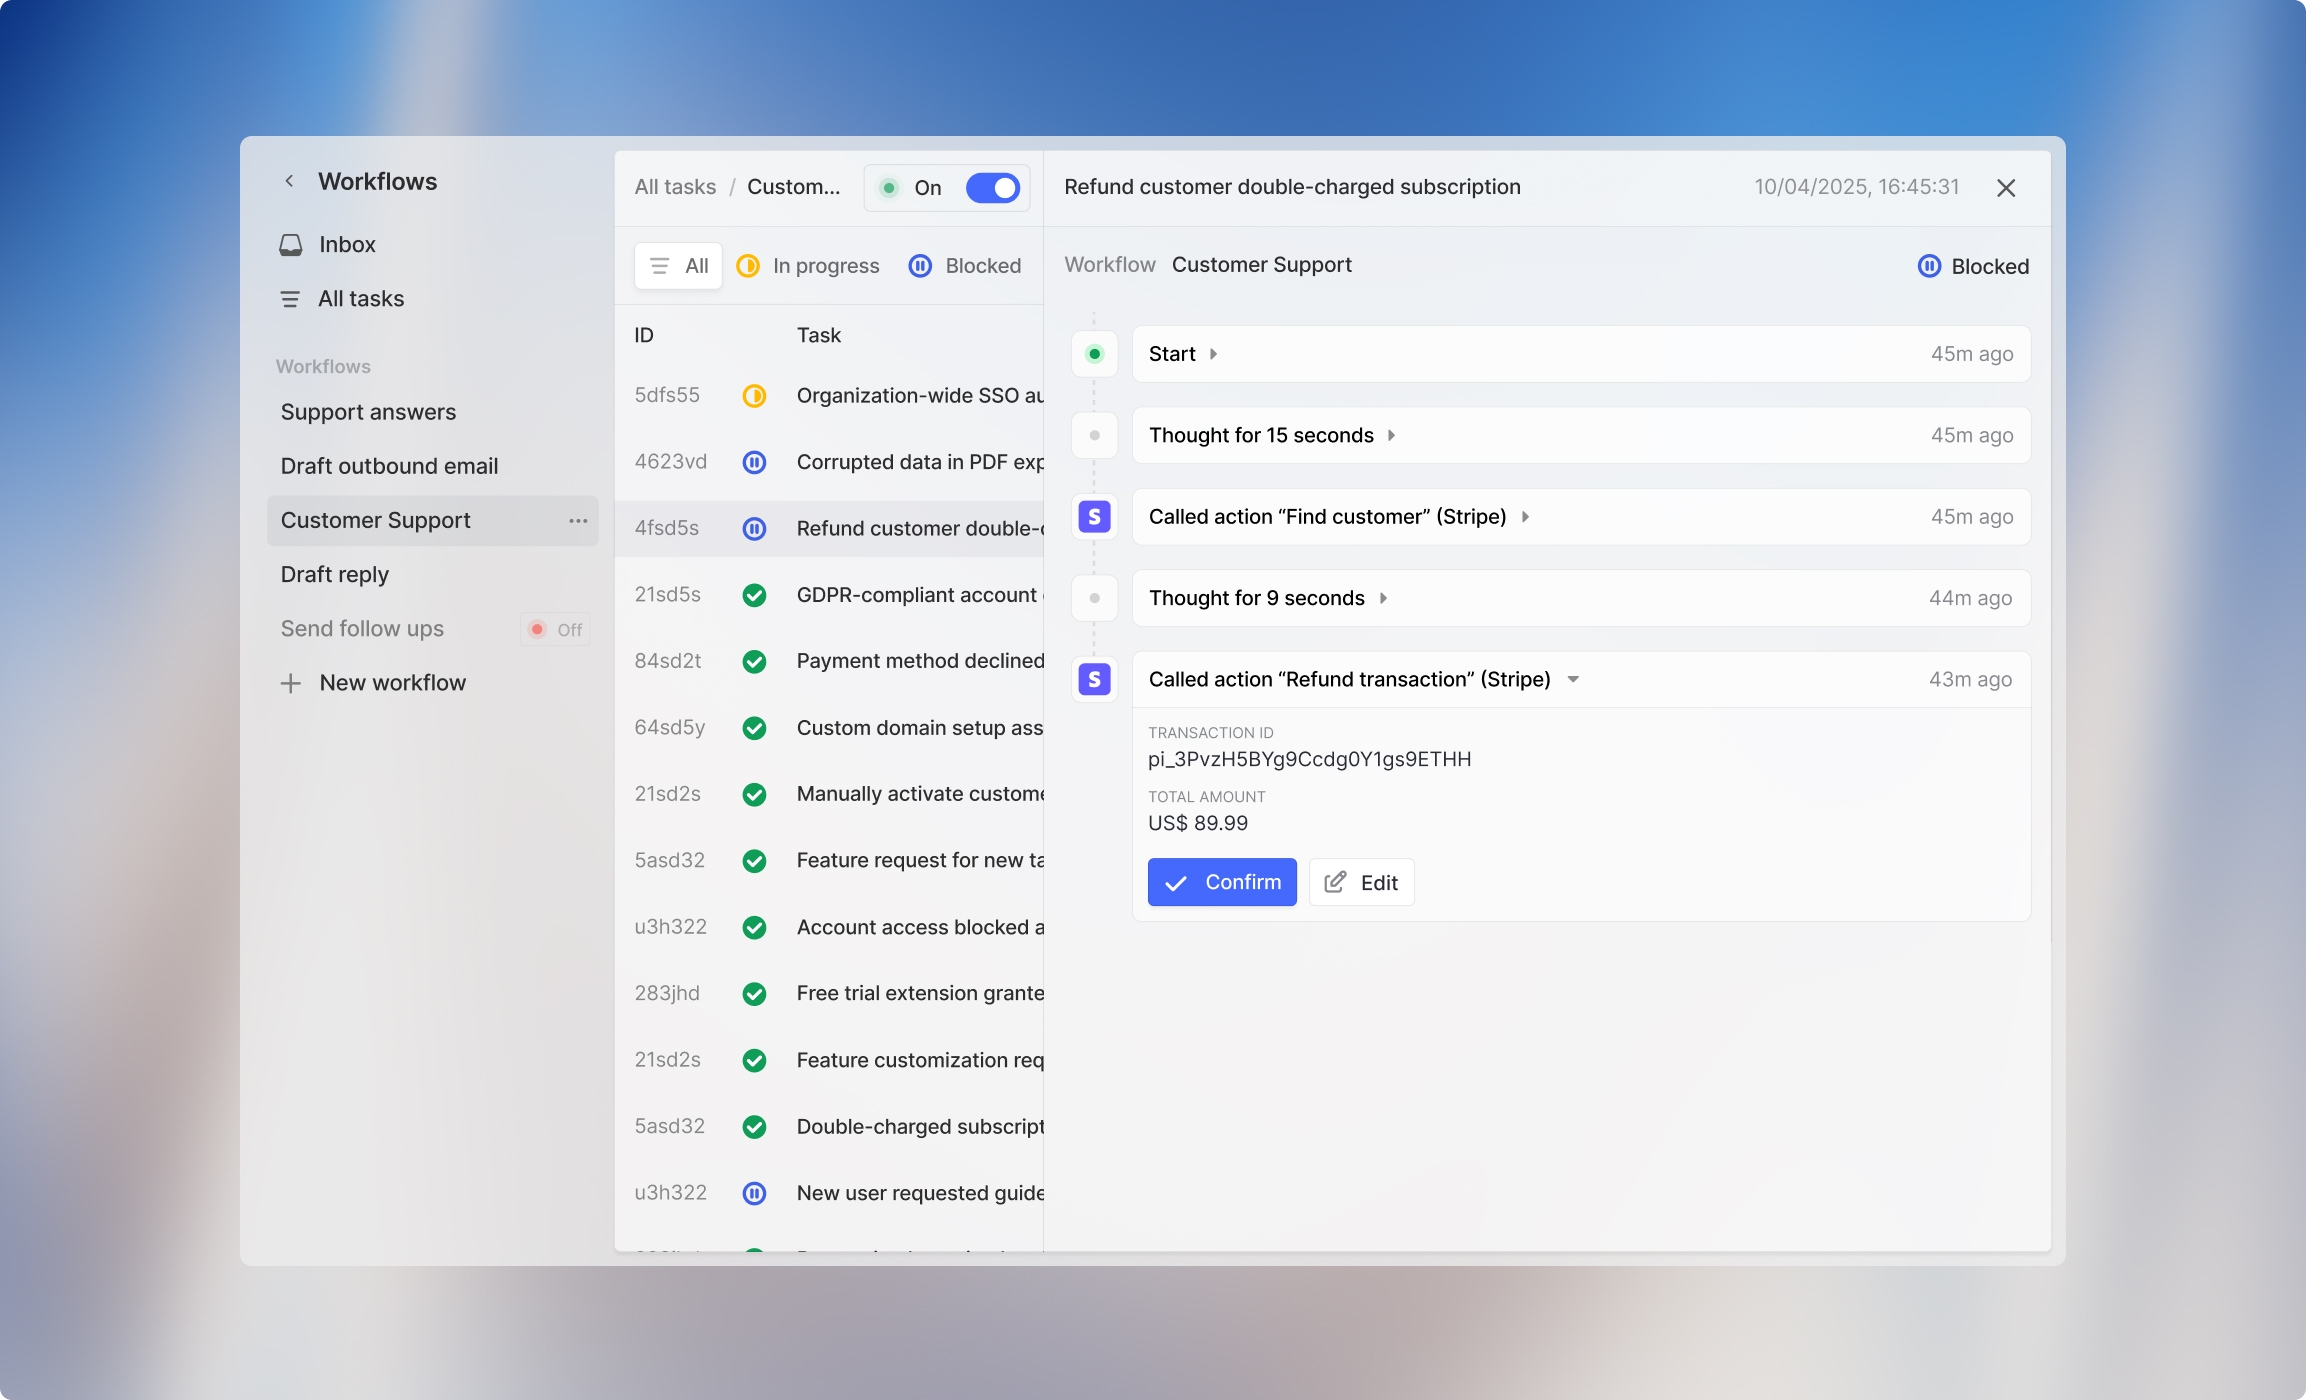Filter tasks by In progress tab
The height and width of the screenshot is (1400, 2306).
pos(809,266)
